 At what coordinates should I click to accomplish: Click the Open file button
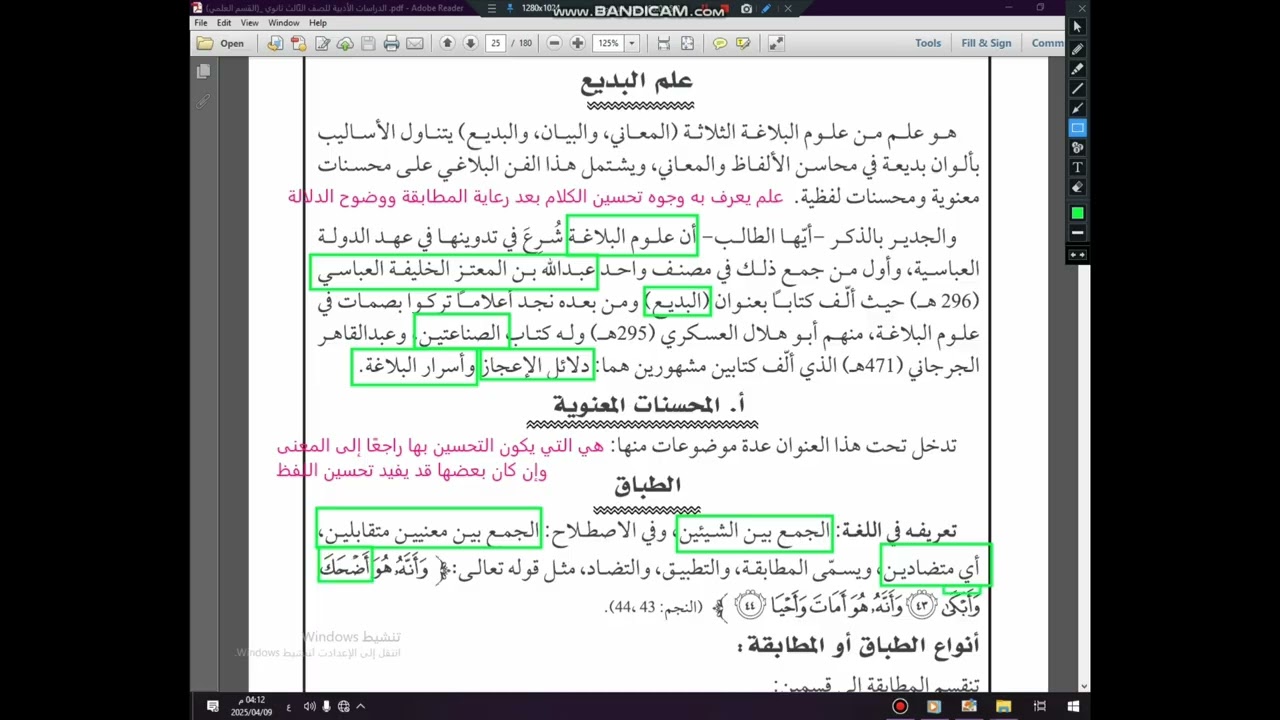point(221,43)
